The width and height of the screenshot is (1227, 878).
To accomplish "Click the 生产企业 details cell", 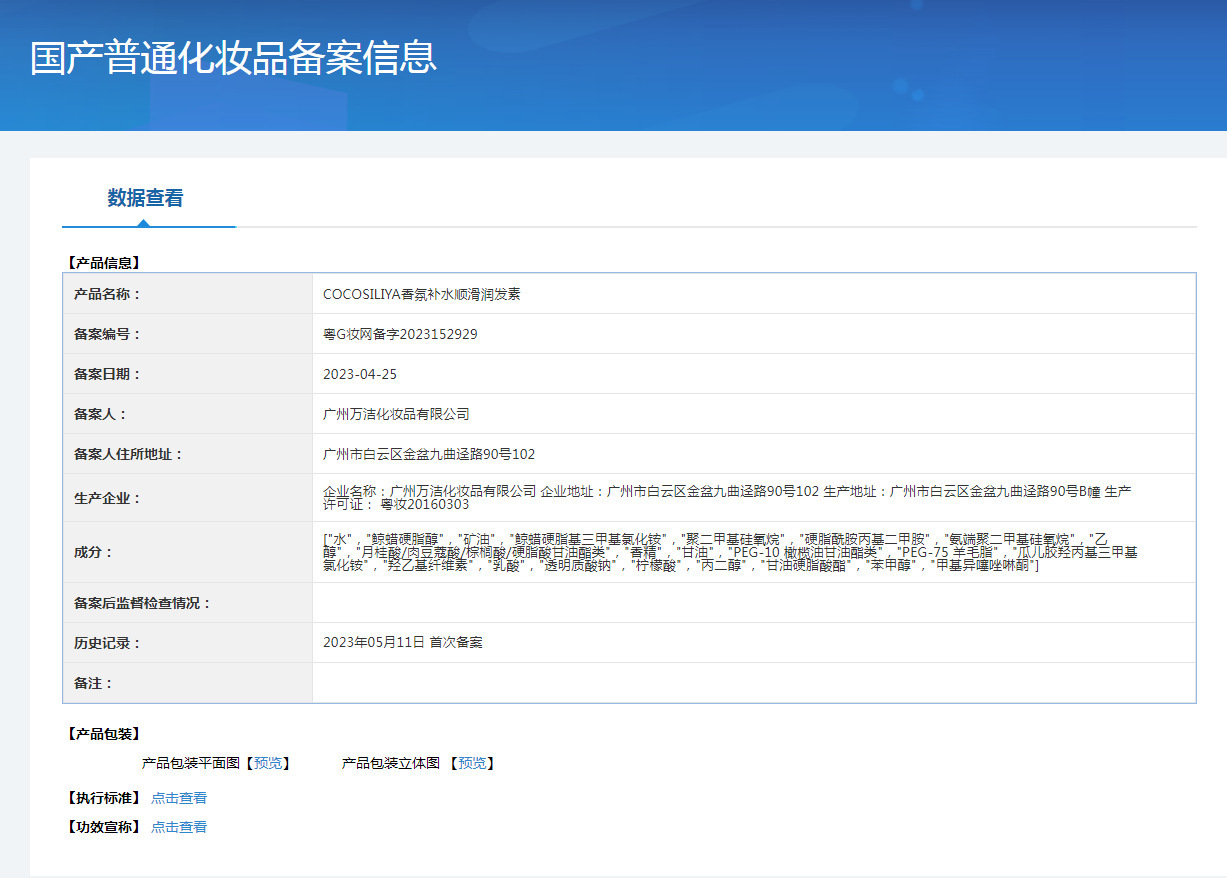I will click(x=754, y=498).
